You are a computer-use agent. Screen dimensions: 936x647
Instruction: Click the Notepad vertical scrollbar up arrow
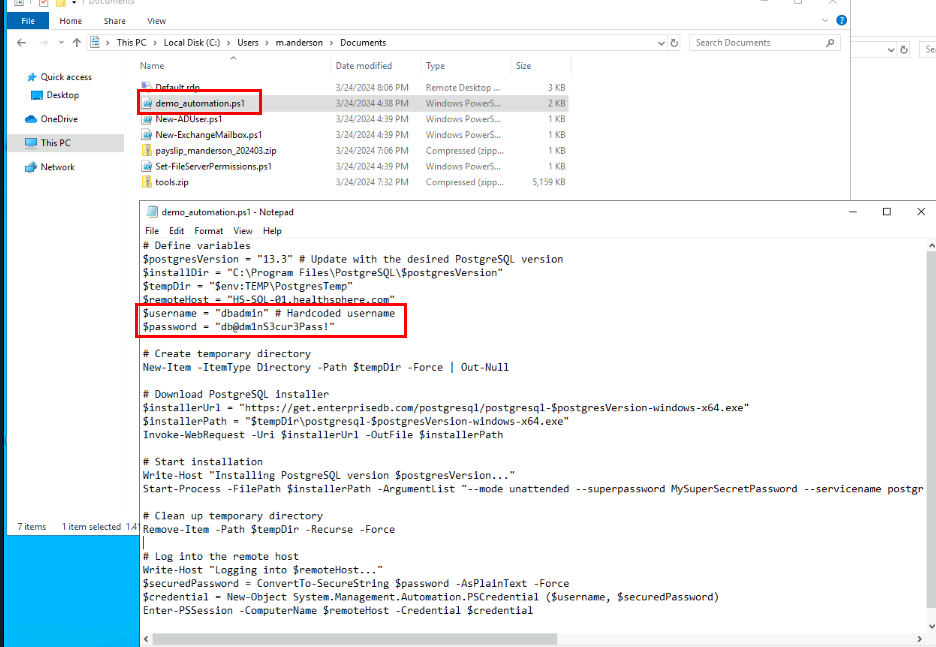point(931,245)
